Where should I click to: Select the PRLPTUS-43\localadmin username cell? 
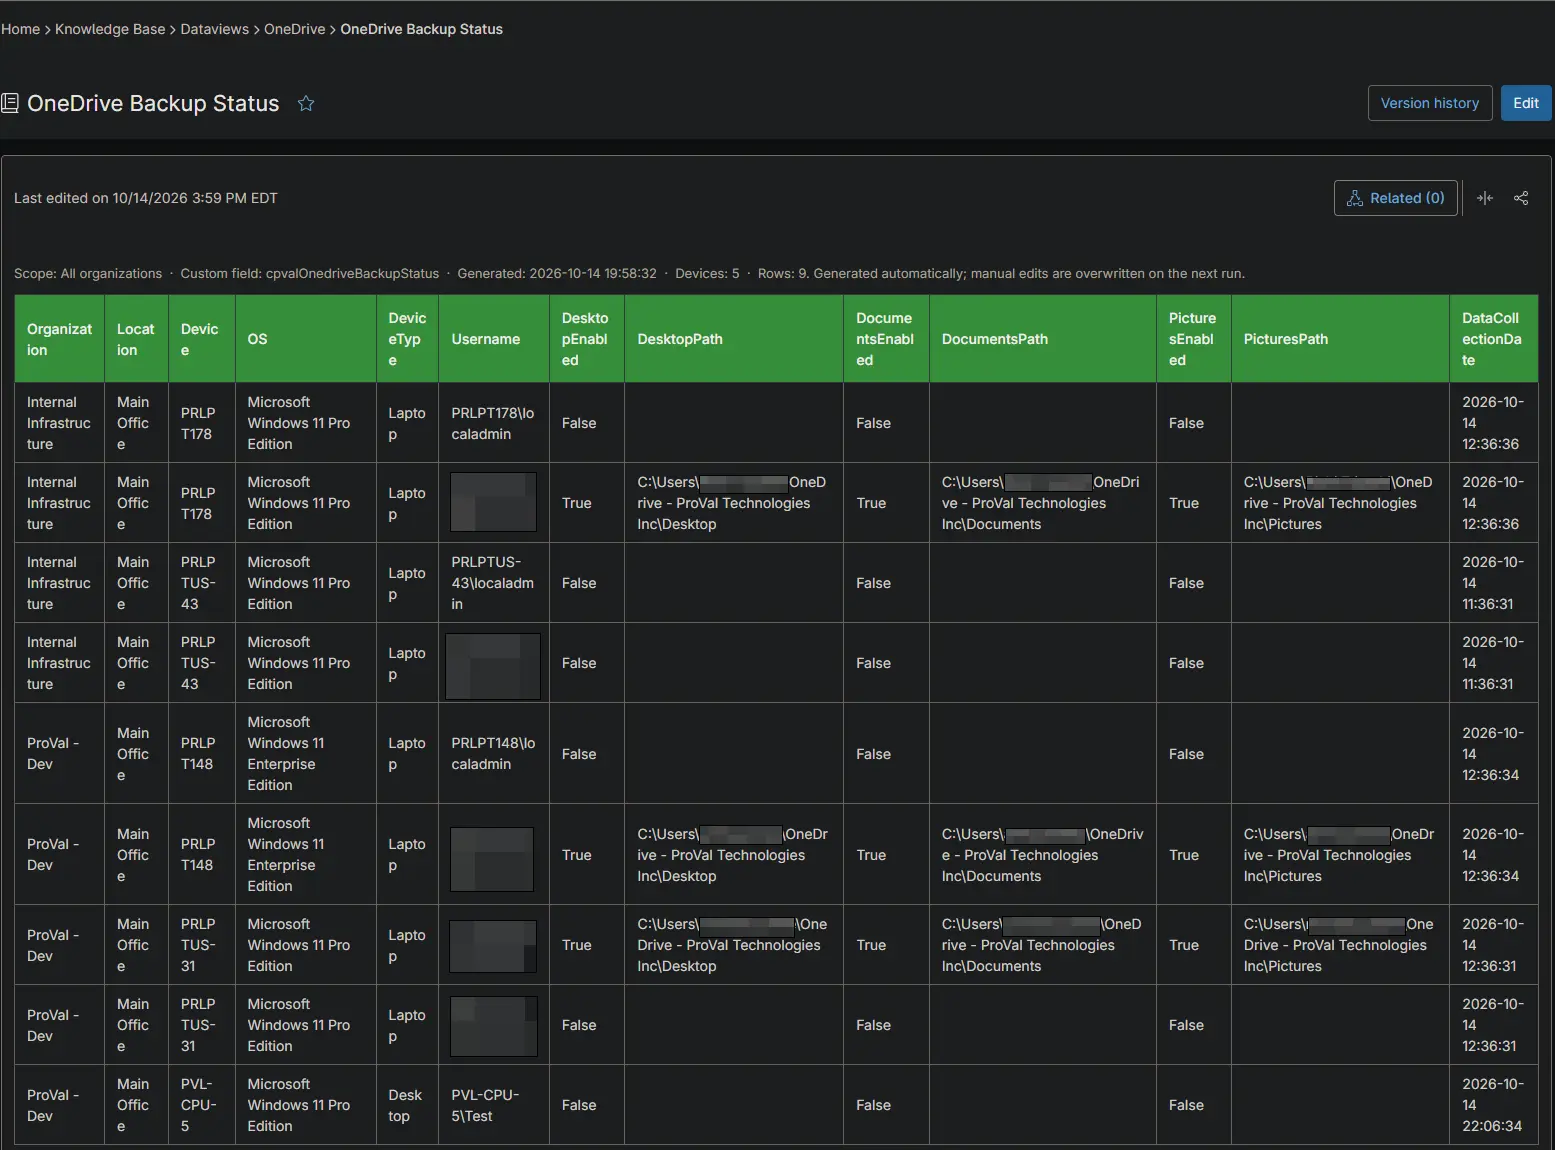pyautogui.click(x=494, y=583)
